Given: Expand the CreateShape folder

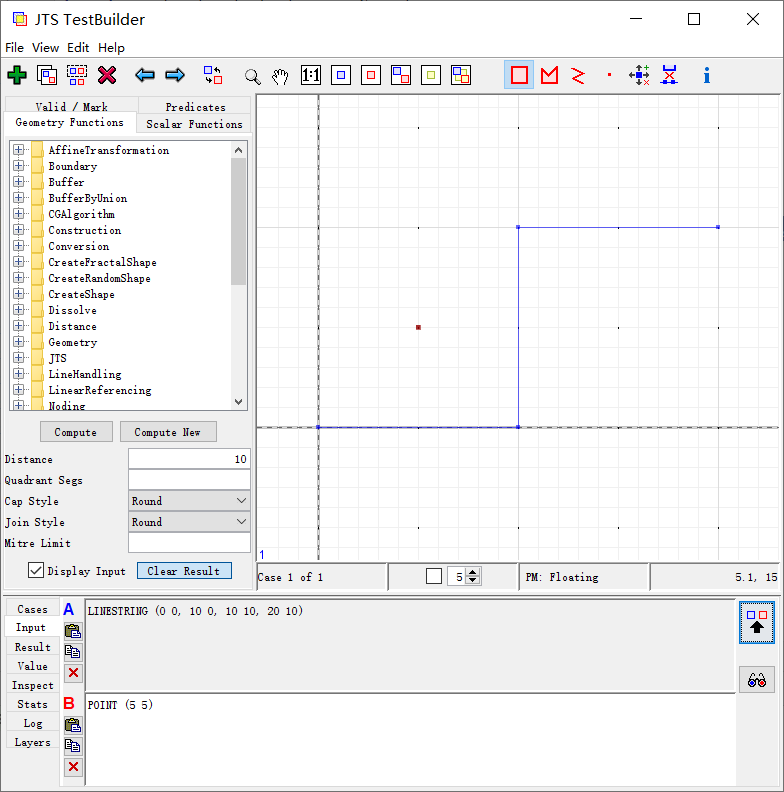Looking at the screenshot, I should tap(19, 294).
